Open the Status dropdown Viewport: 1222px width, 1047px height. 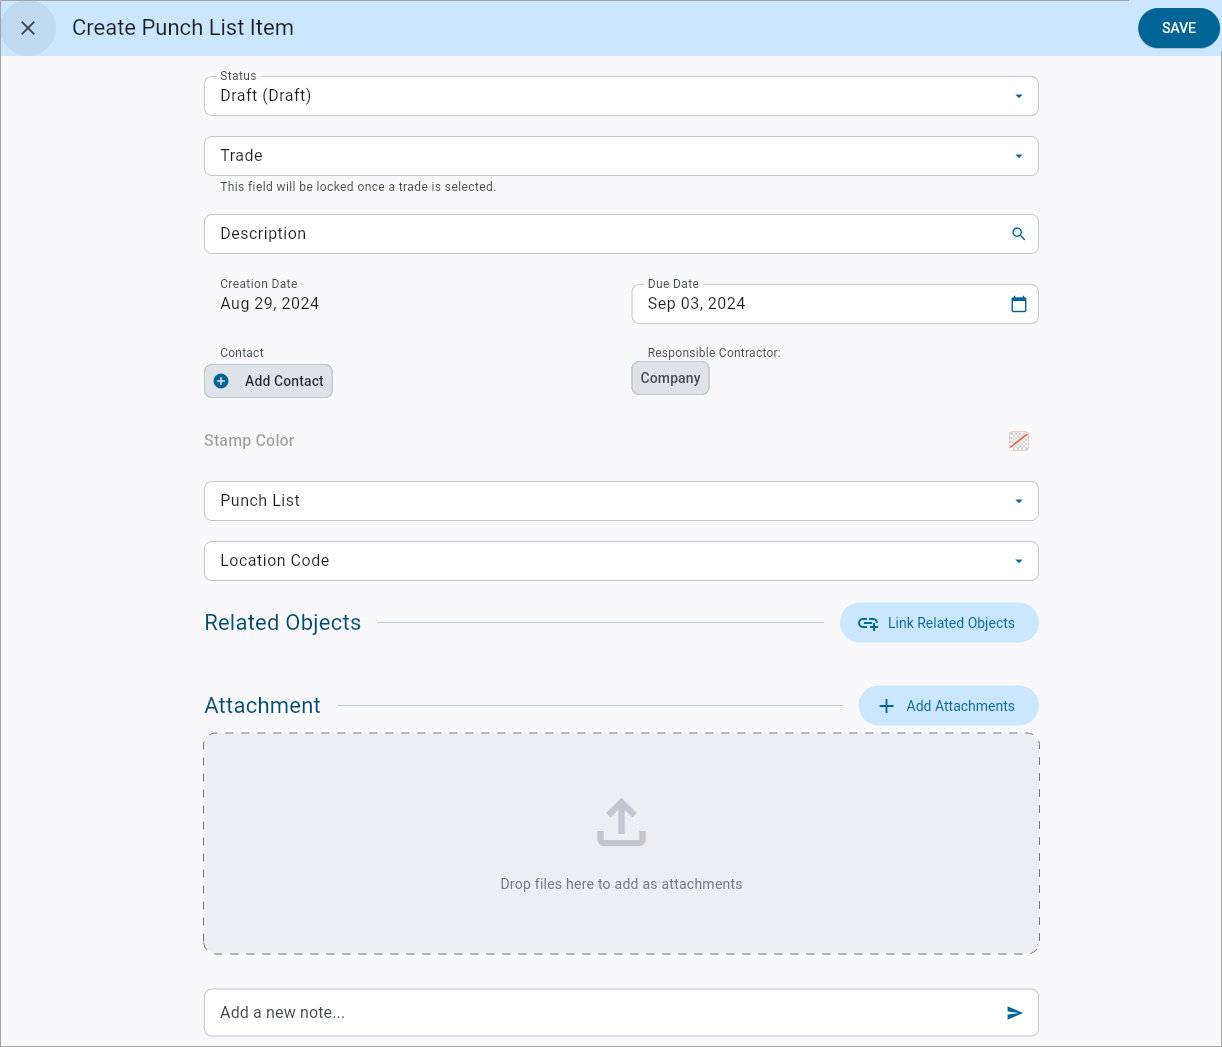click(x=621, y=96)
